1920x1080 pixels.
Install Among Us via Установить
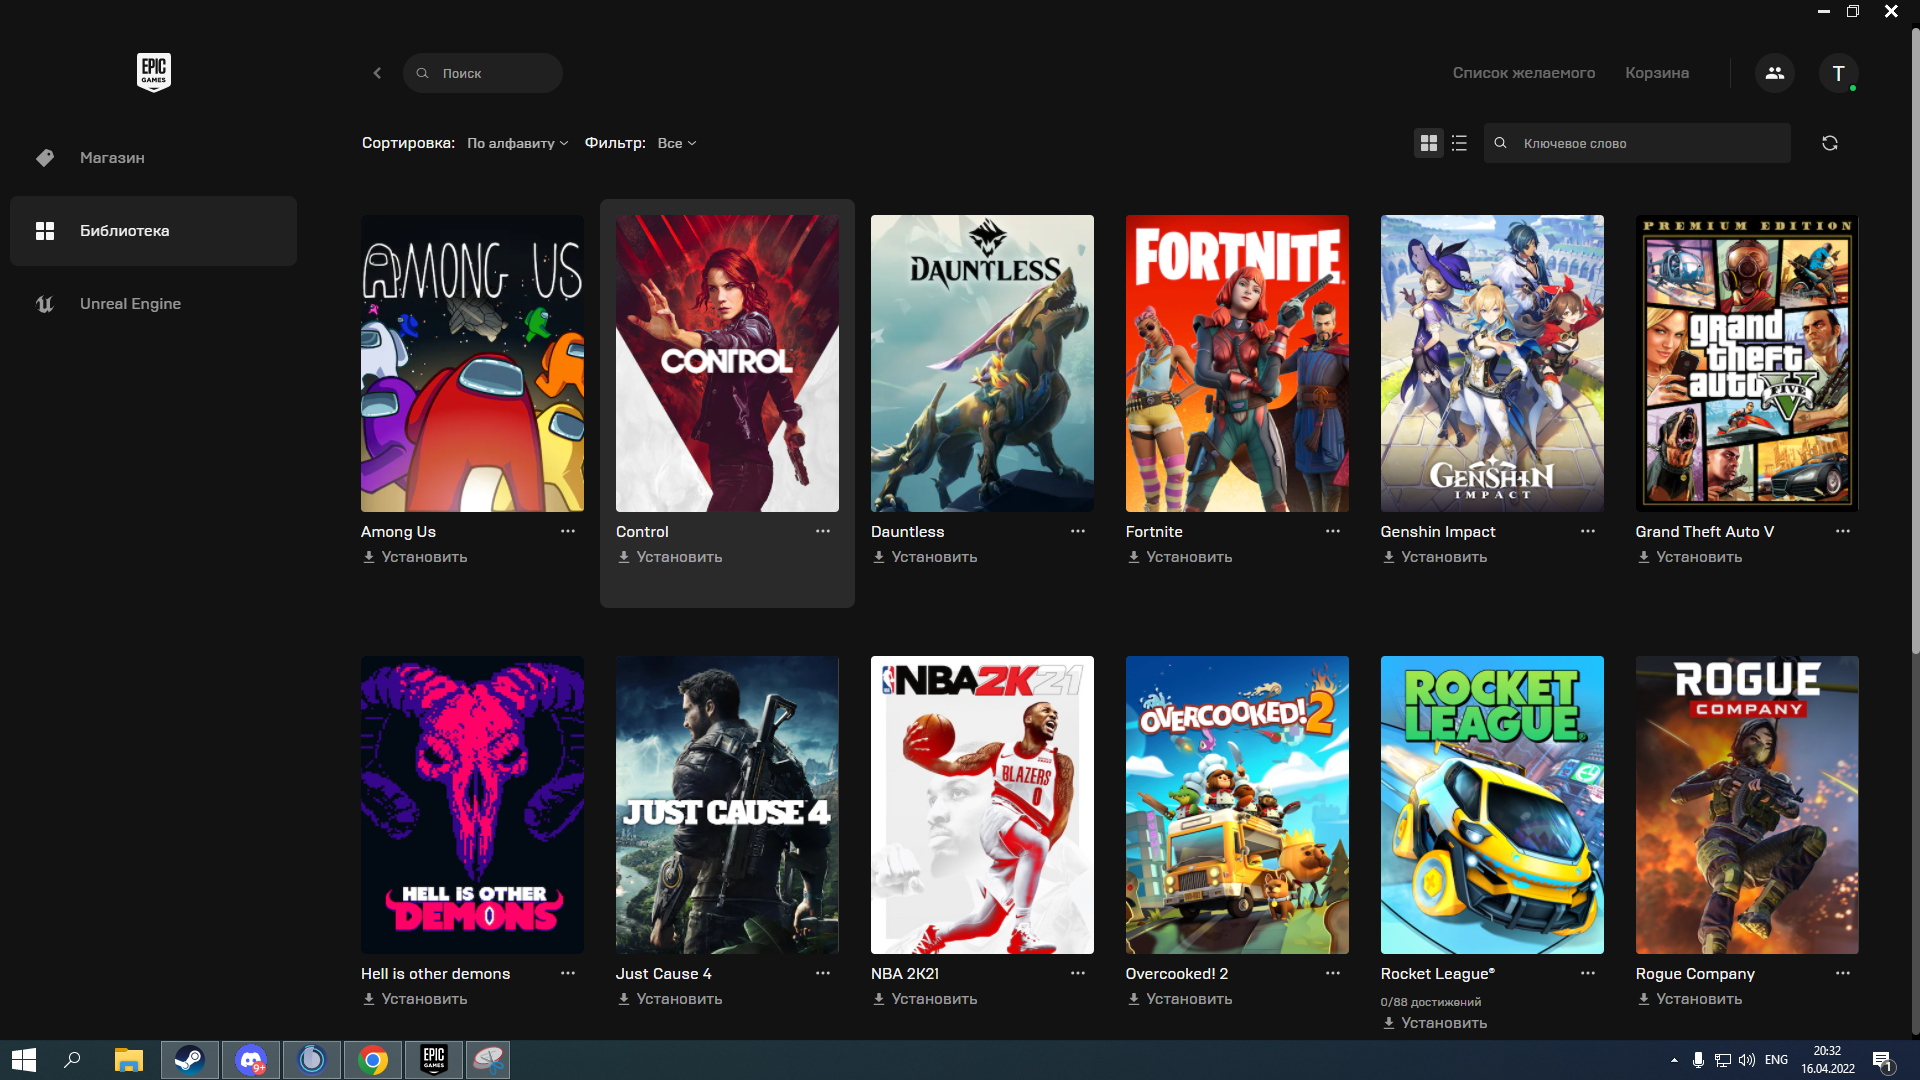(415, 557)
